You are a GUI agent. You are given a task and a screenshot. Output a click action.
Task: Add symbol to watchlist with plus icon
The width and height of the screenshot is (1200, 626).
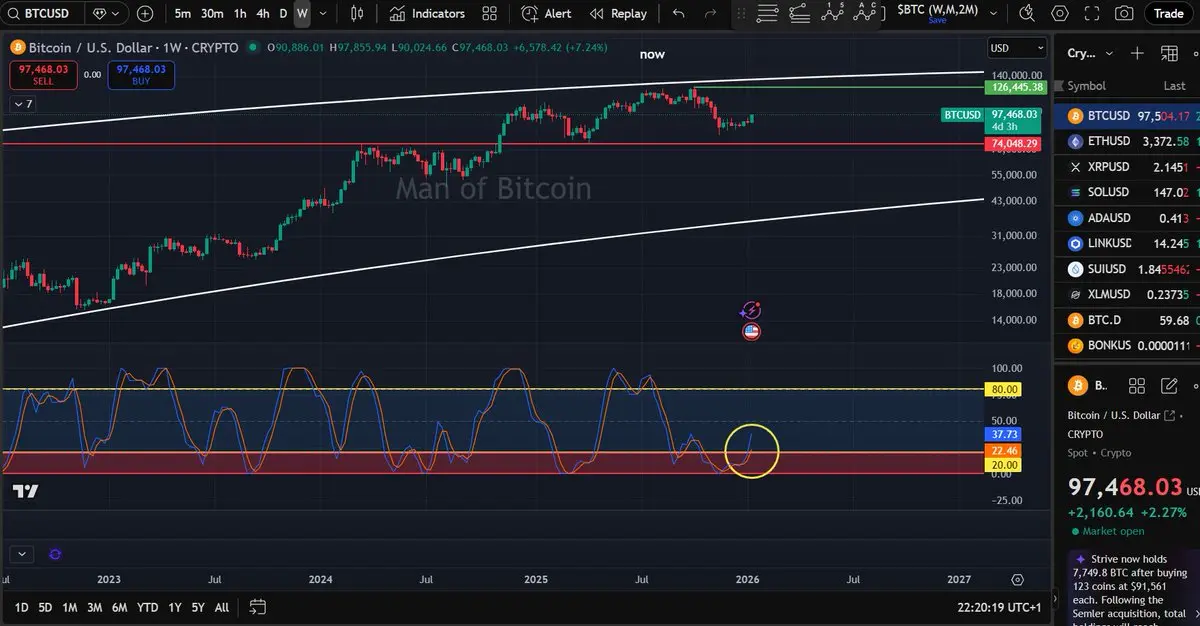(1137, 53)
